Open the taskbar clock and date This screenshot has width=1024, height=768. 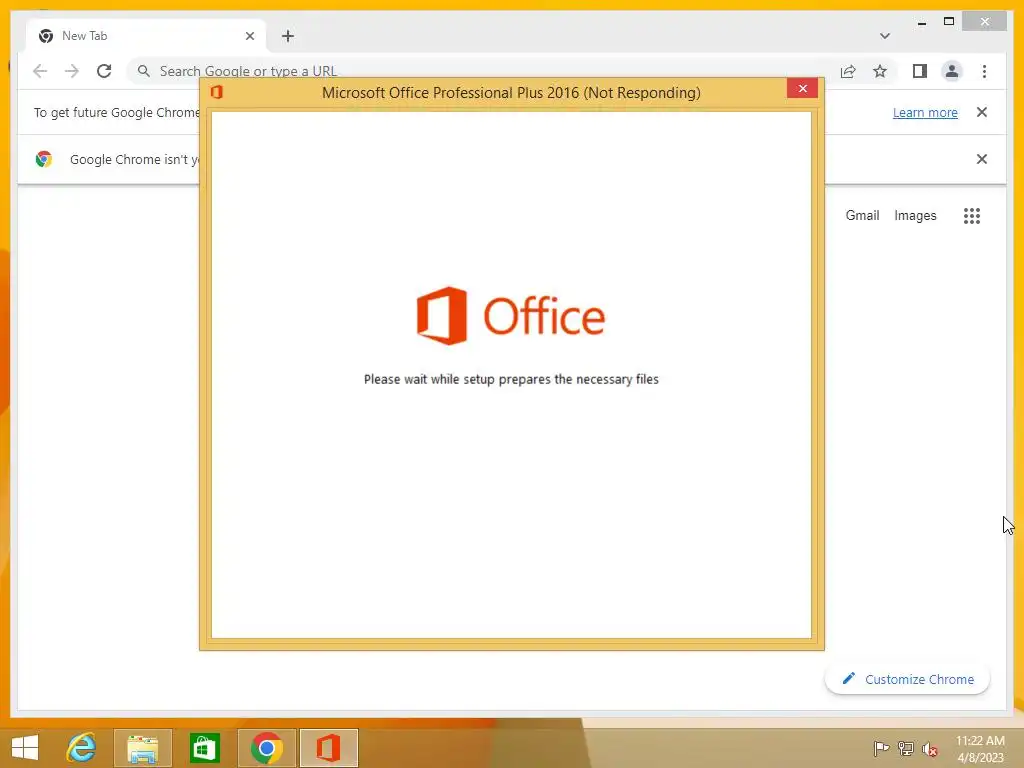[x=980, y=749]
